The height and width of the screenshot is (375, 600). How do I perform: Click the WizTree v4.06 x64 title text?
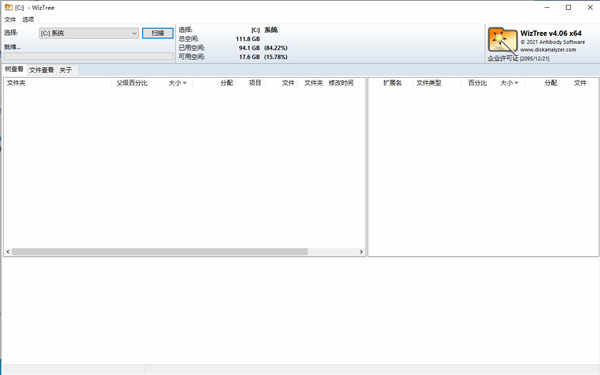click(x=551, y=33)
